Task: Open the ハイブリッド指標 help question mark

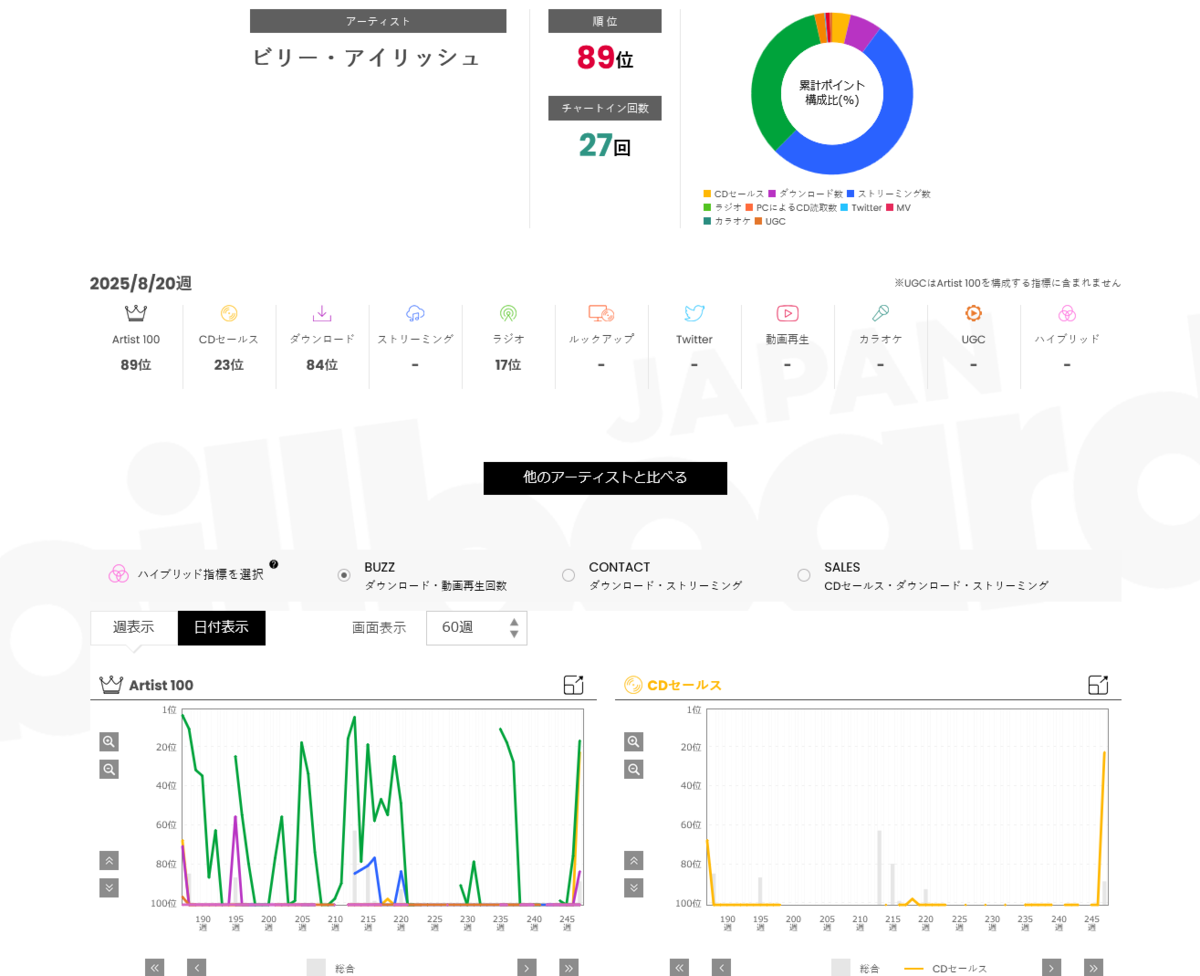Action: pos(274,564)
